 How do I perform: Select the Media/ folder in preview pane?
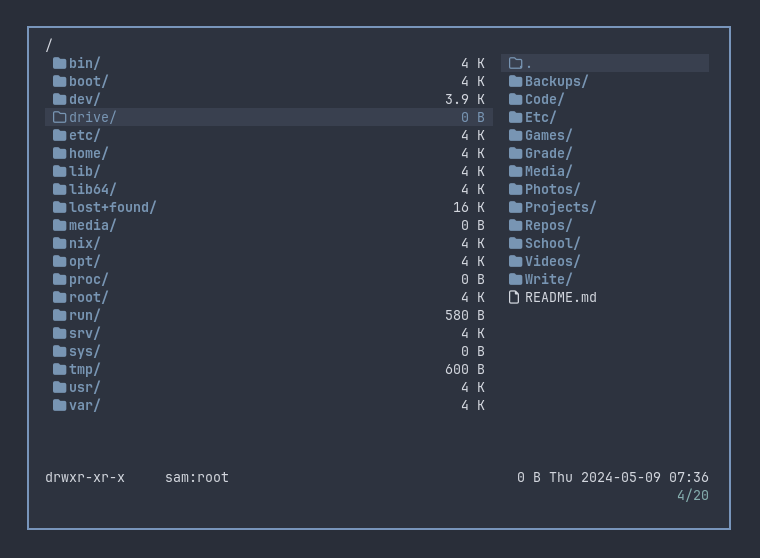549,171
